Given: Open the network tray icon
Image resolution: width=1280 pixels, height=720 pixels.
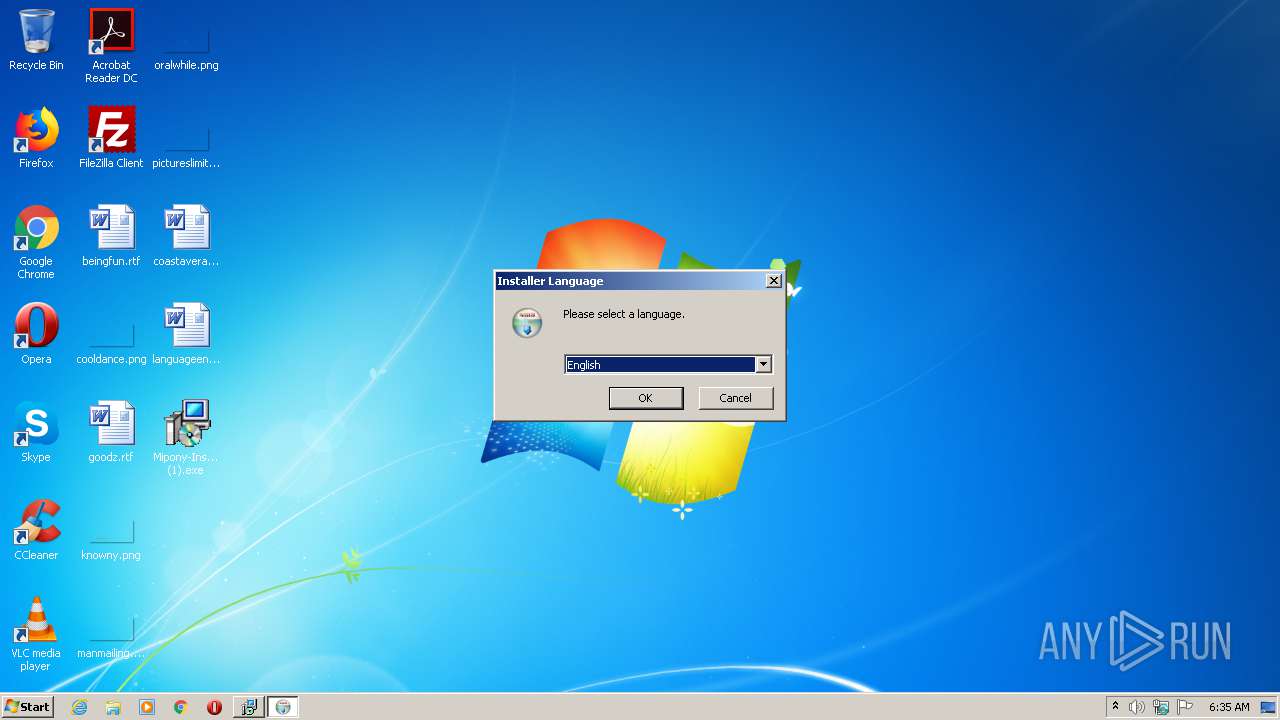Looking at the screenshot, I should [x=1161, y=707].
